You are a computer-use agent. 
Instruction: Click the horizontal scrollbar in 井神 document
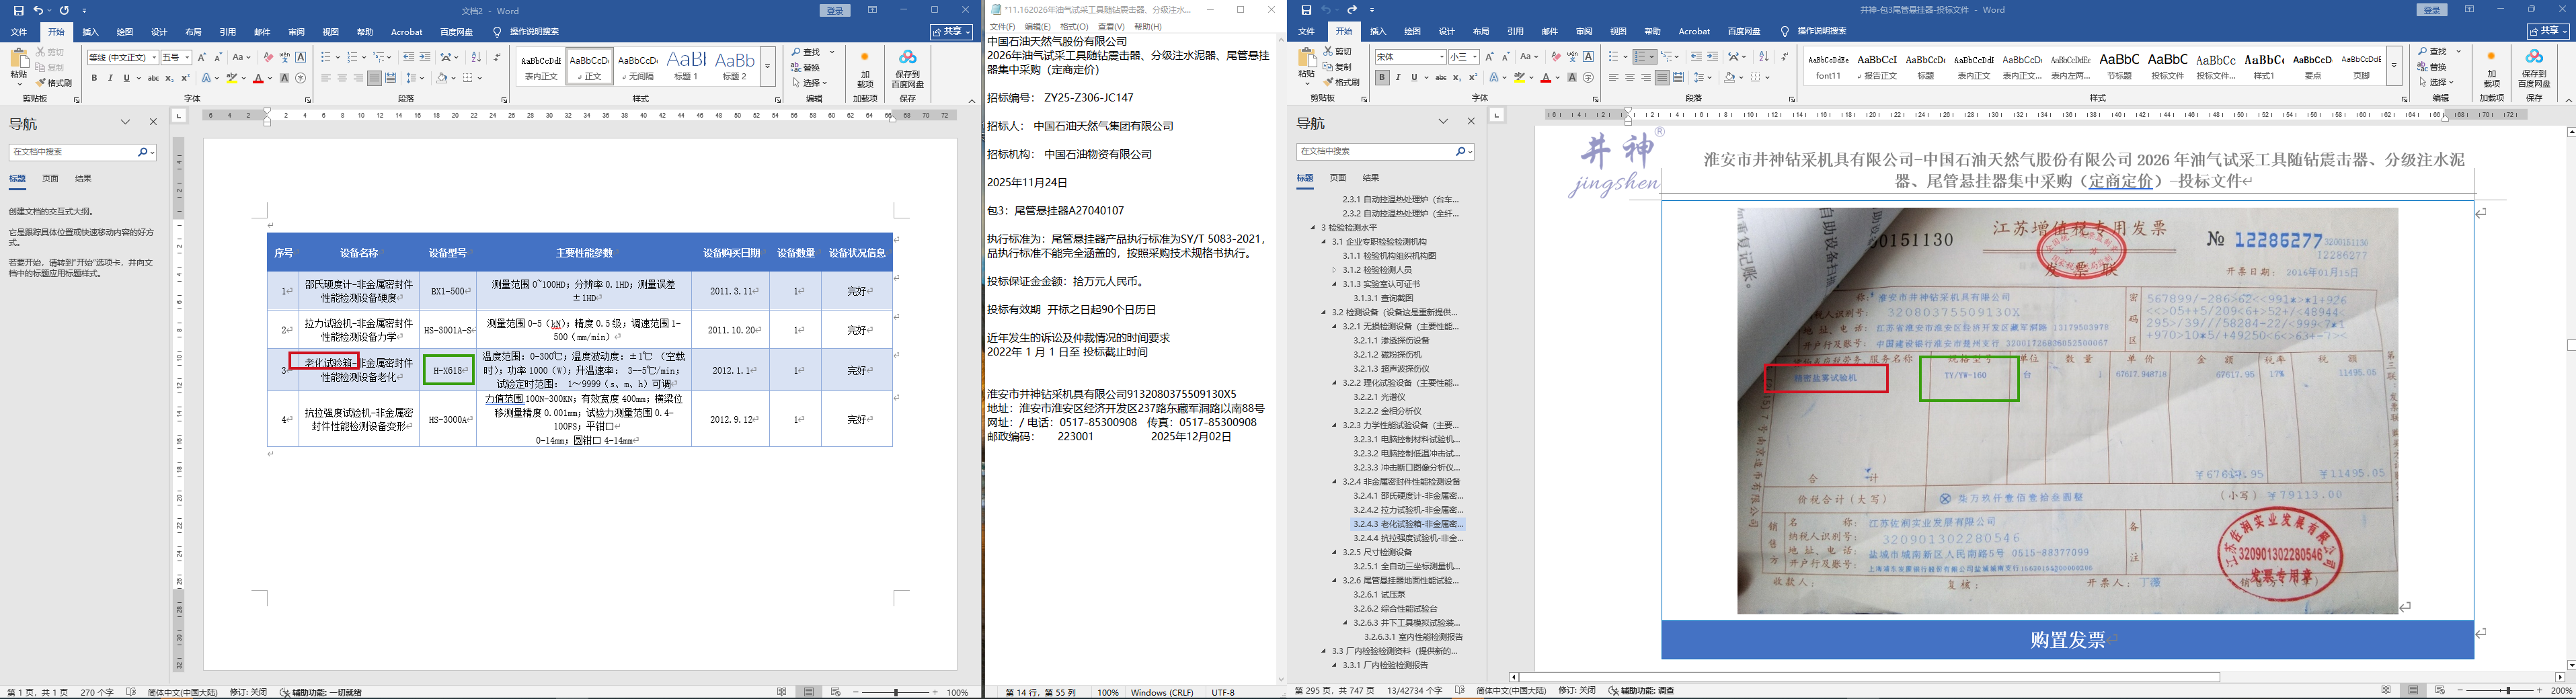[x=1870, y=677]
